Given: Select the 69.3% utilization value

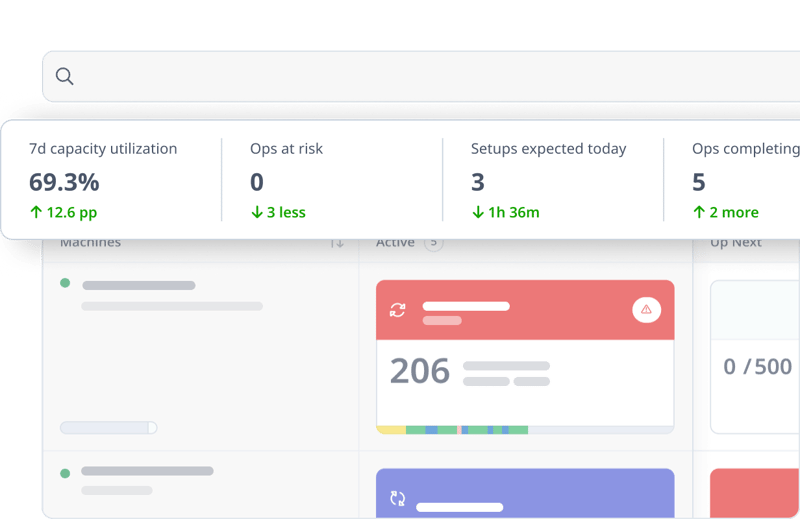Looking at the screenshot, I should [x=64, y=182].
